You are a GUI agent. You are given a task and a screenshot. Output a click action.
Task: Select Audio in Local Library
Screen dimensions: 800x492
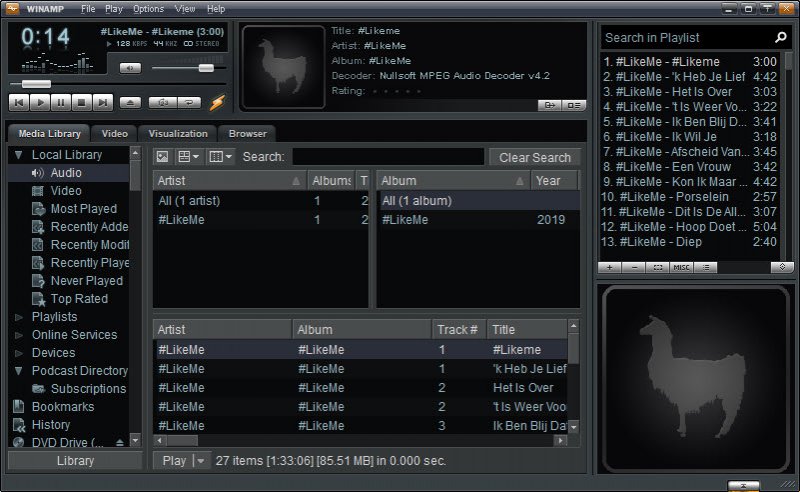(x=69, y=173)
